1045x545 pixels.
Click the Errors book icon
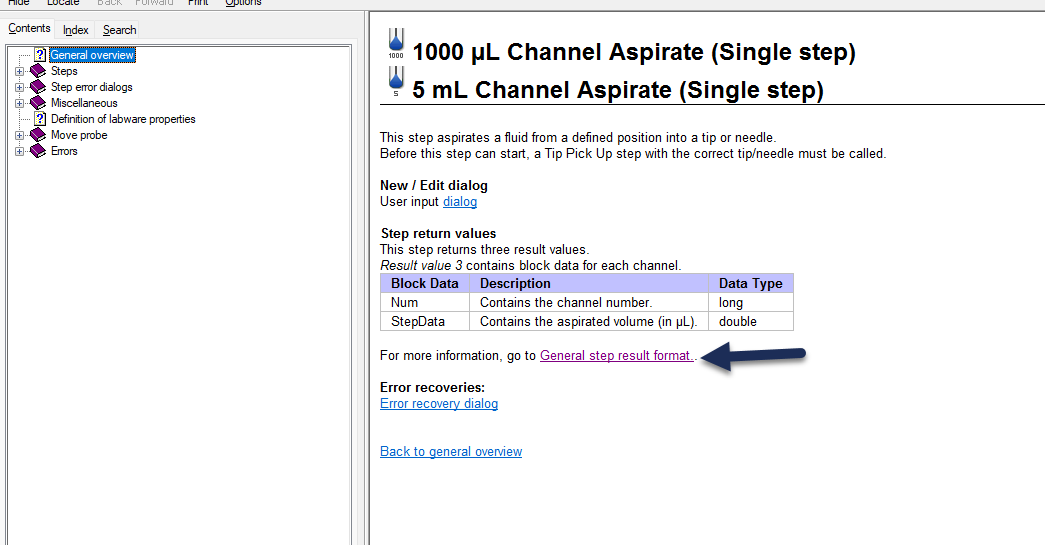point(38,151)
